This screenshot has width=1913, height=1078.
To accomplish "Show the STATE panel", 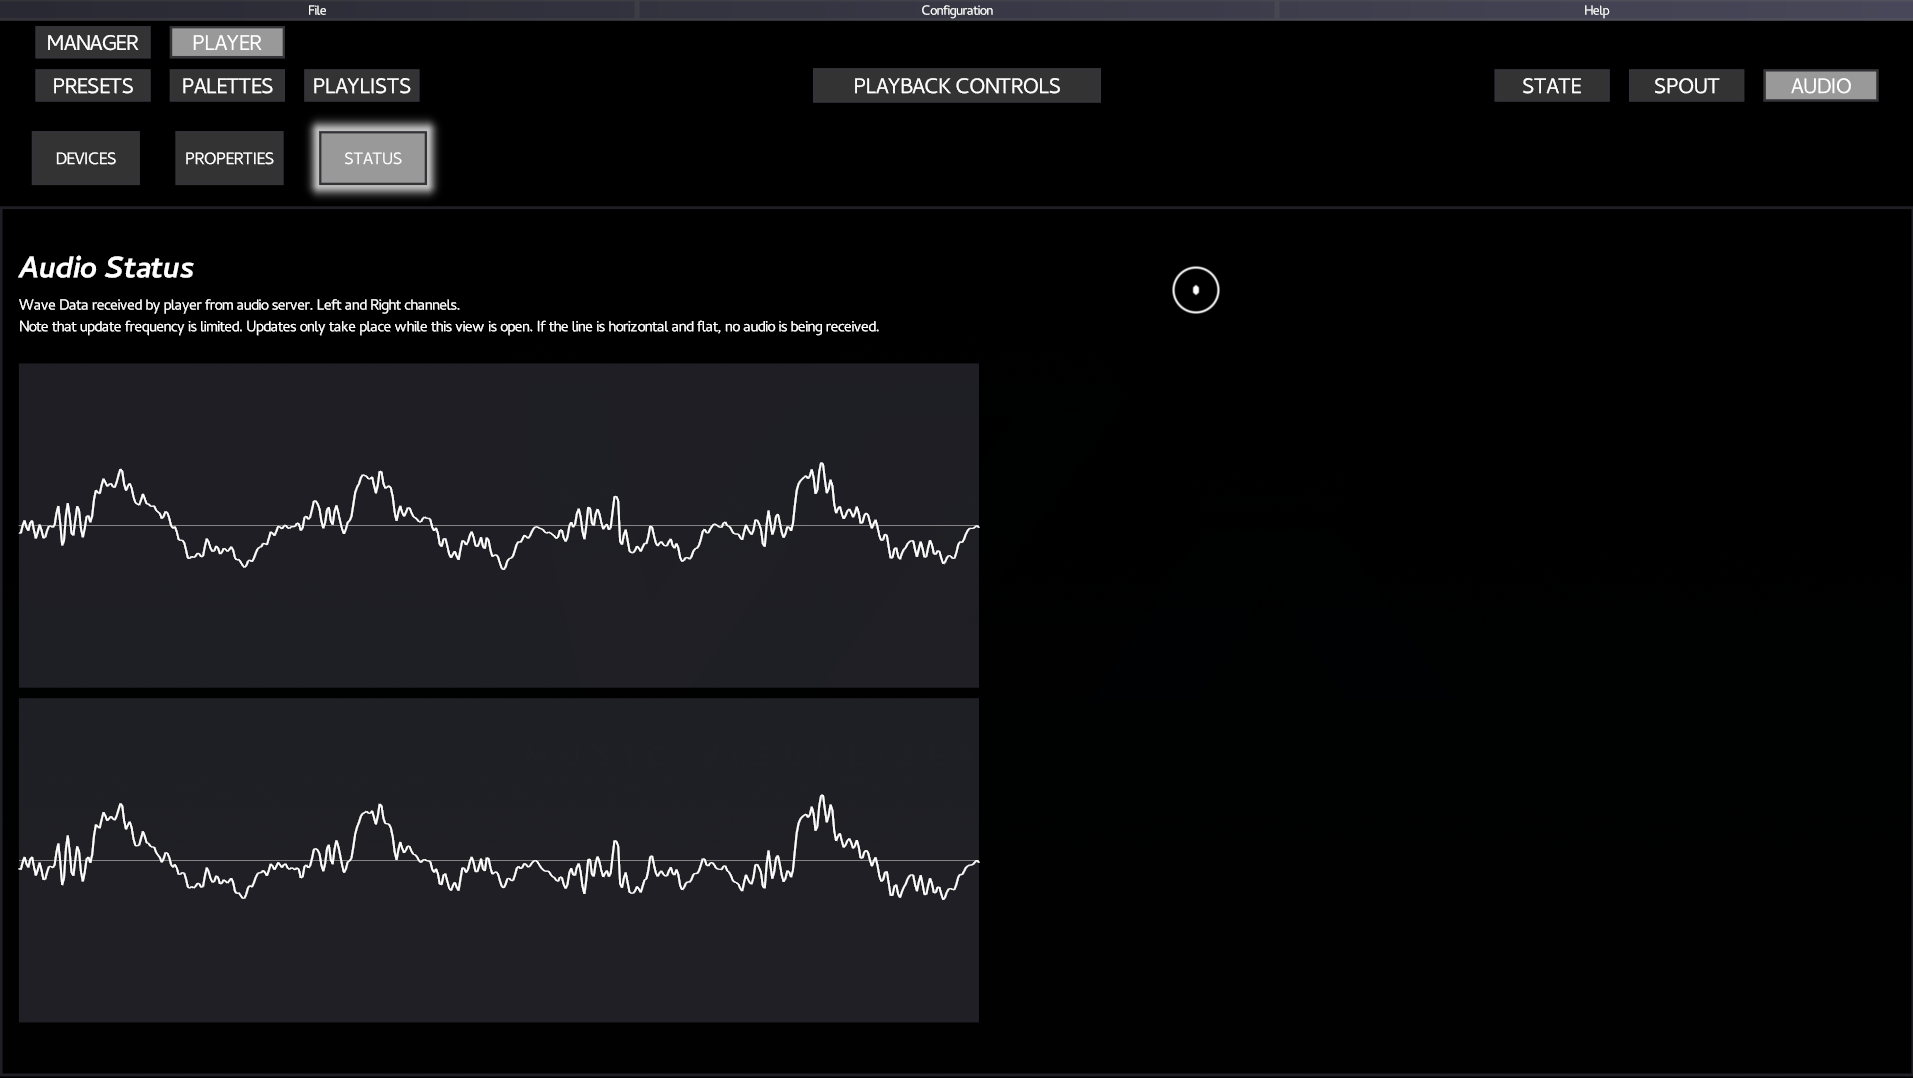I will 1551,86.
